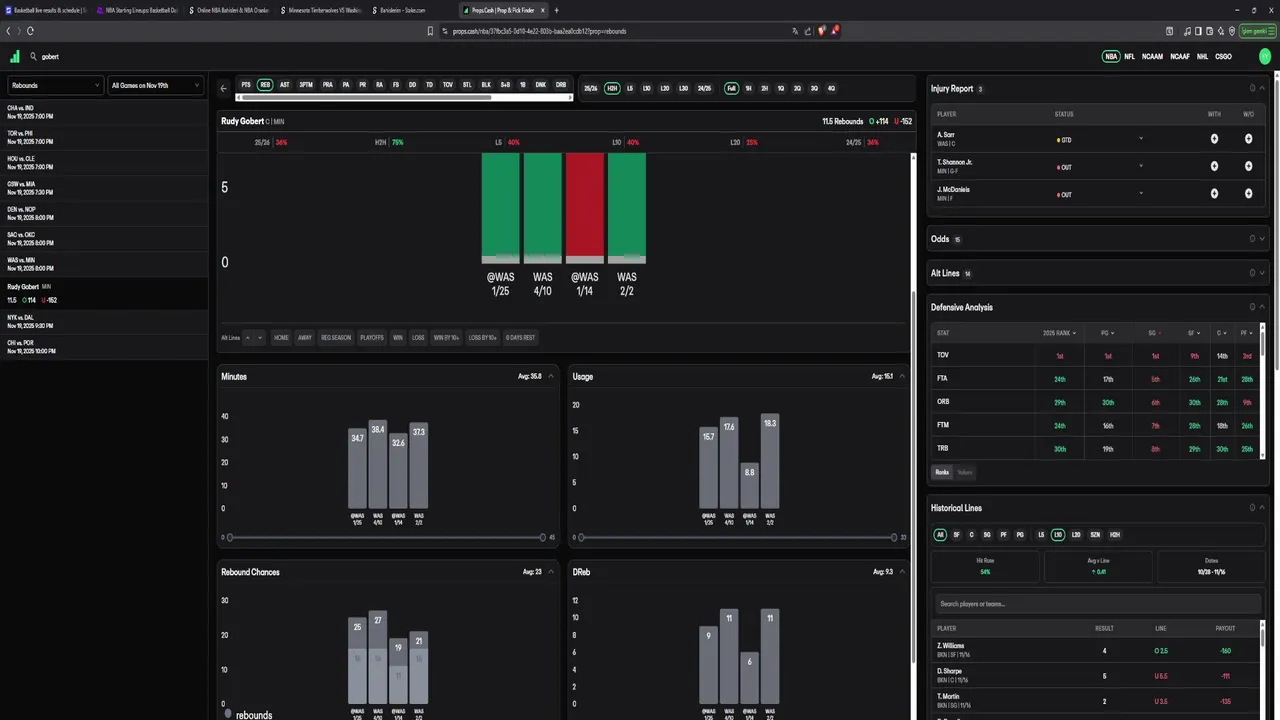Click the Minutes range slider left handle

pyautogui.click(x=230, y=537)
